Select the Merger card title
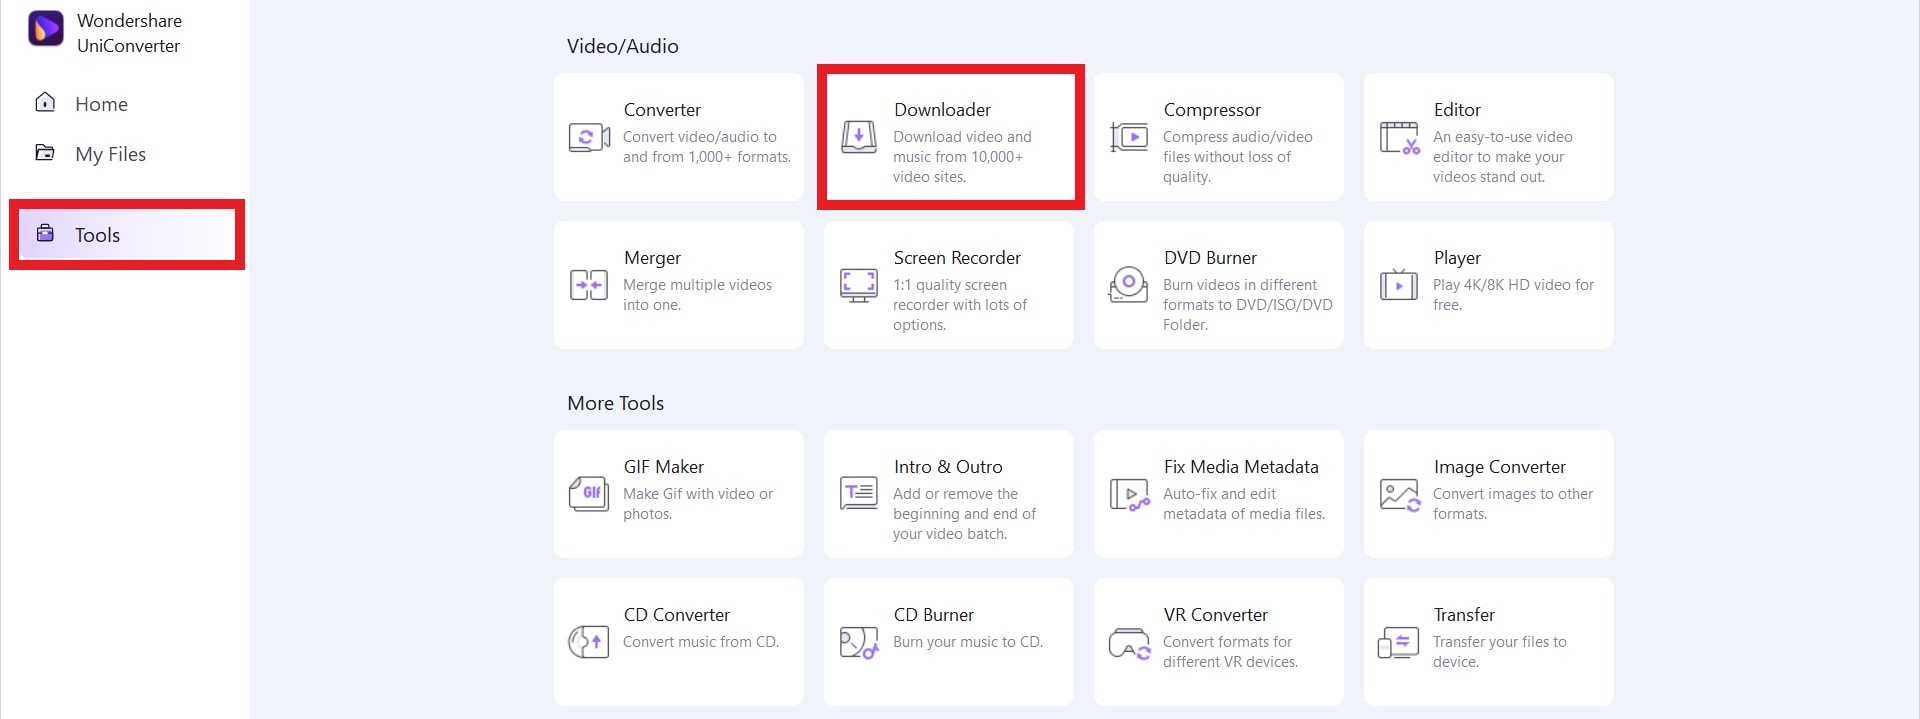1920x719 pixels. [x=652, y=257]
